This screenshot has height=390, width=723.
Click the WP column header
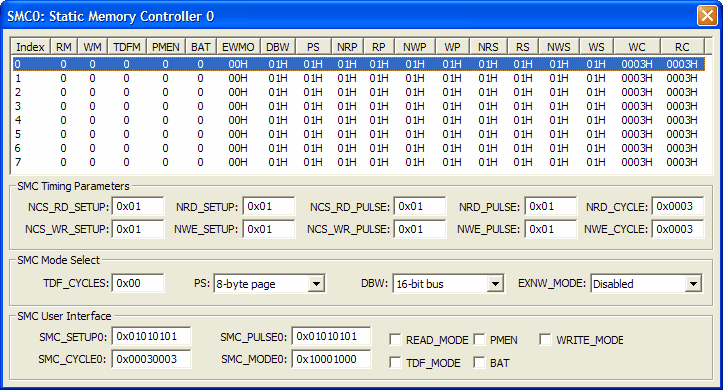(452, 47)
